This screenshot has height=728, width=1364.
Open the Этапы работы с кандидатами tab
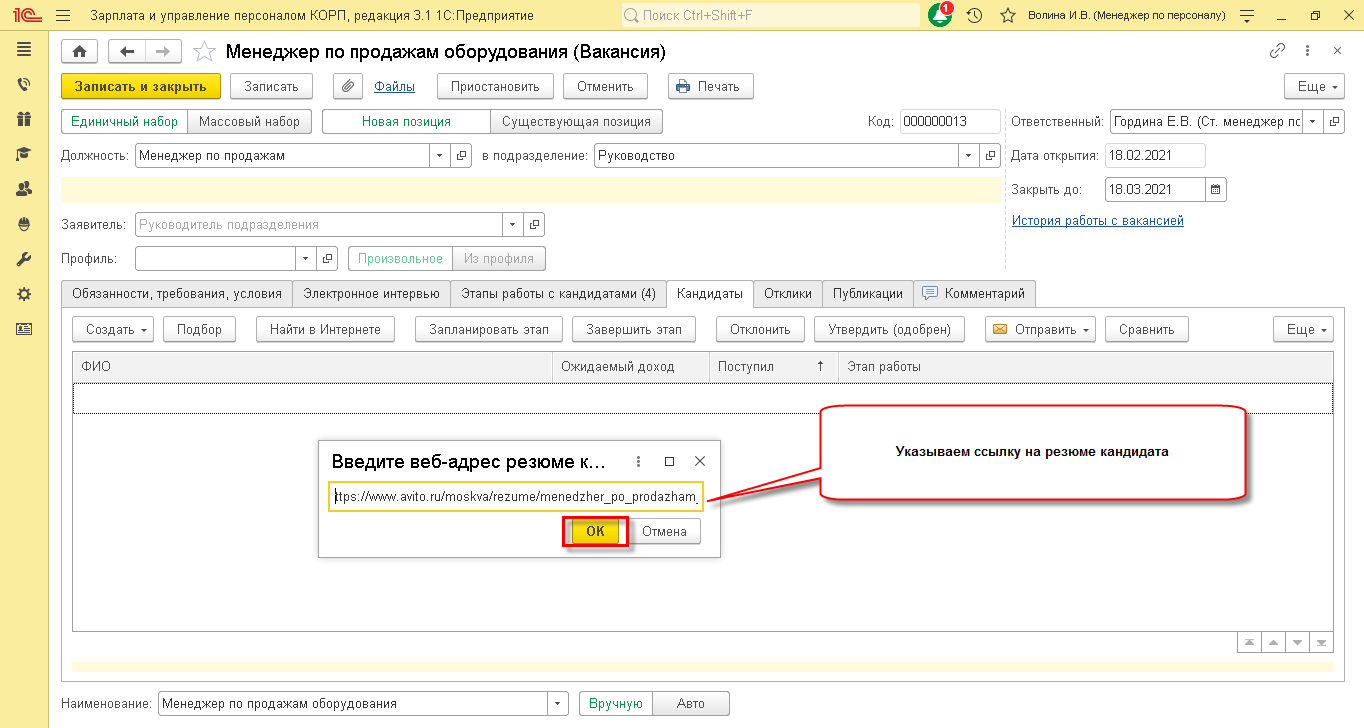(558, 294)
